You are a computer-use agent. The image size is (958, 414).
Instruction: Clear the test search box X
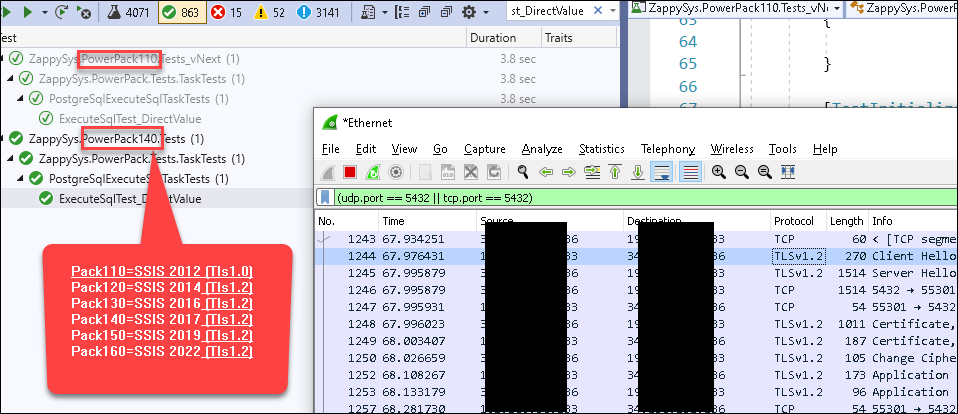point(598,10)
